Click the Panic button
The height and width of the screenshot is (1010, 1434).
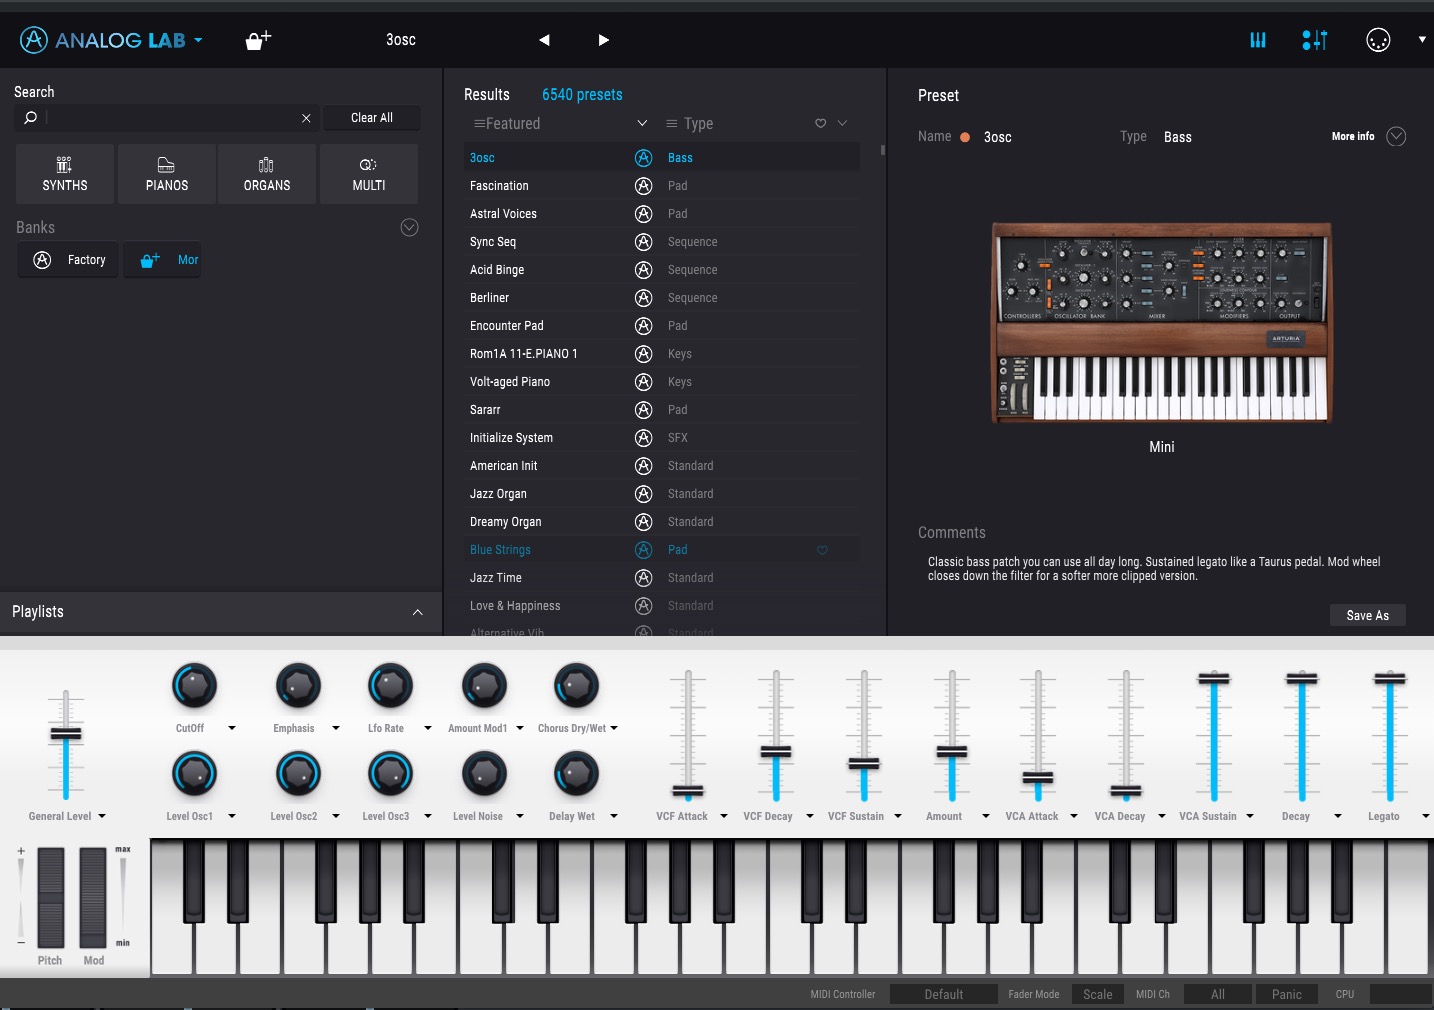coord(1287,994)
